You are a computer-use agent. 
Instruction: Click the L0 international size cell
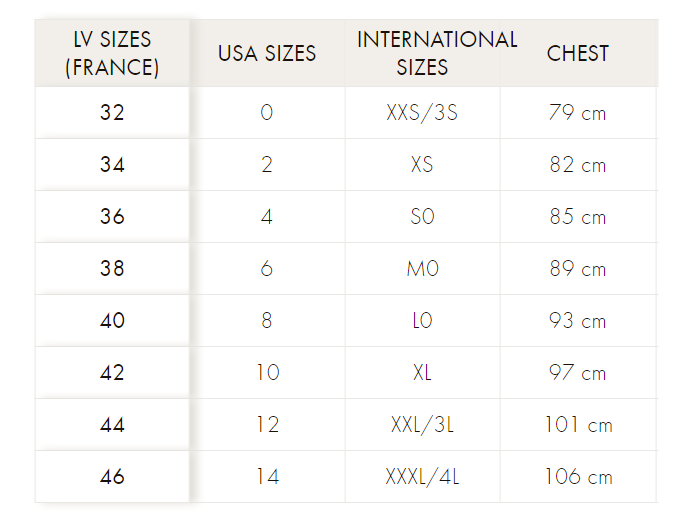click(x=422, y=321)
